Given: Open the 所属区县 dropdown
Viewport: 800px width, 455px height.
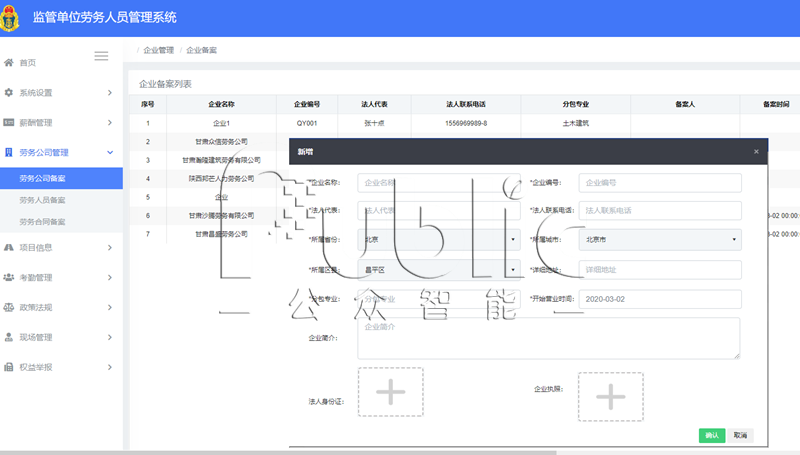Looking at the screenshot, I should coord(439,270).
